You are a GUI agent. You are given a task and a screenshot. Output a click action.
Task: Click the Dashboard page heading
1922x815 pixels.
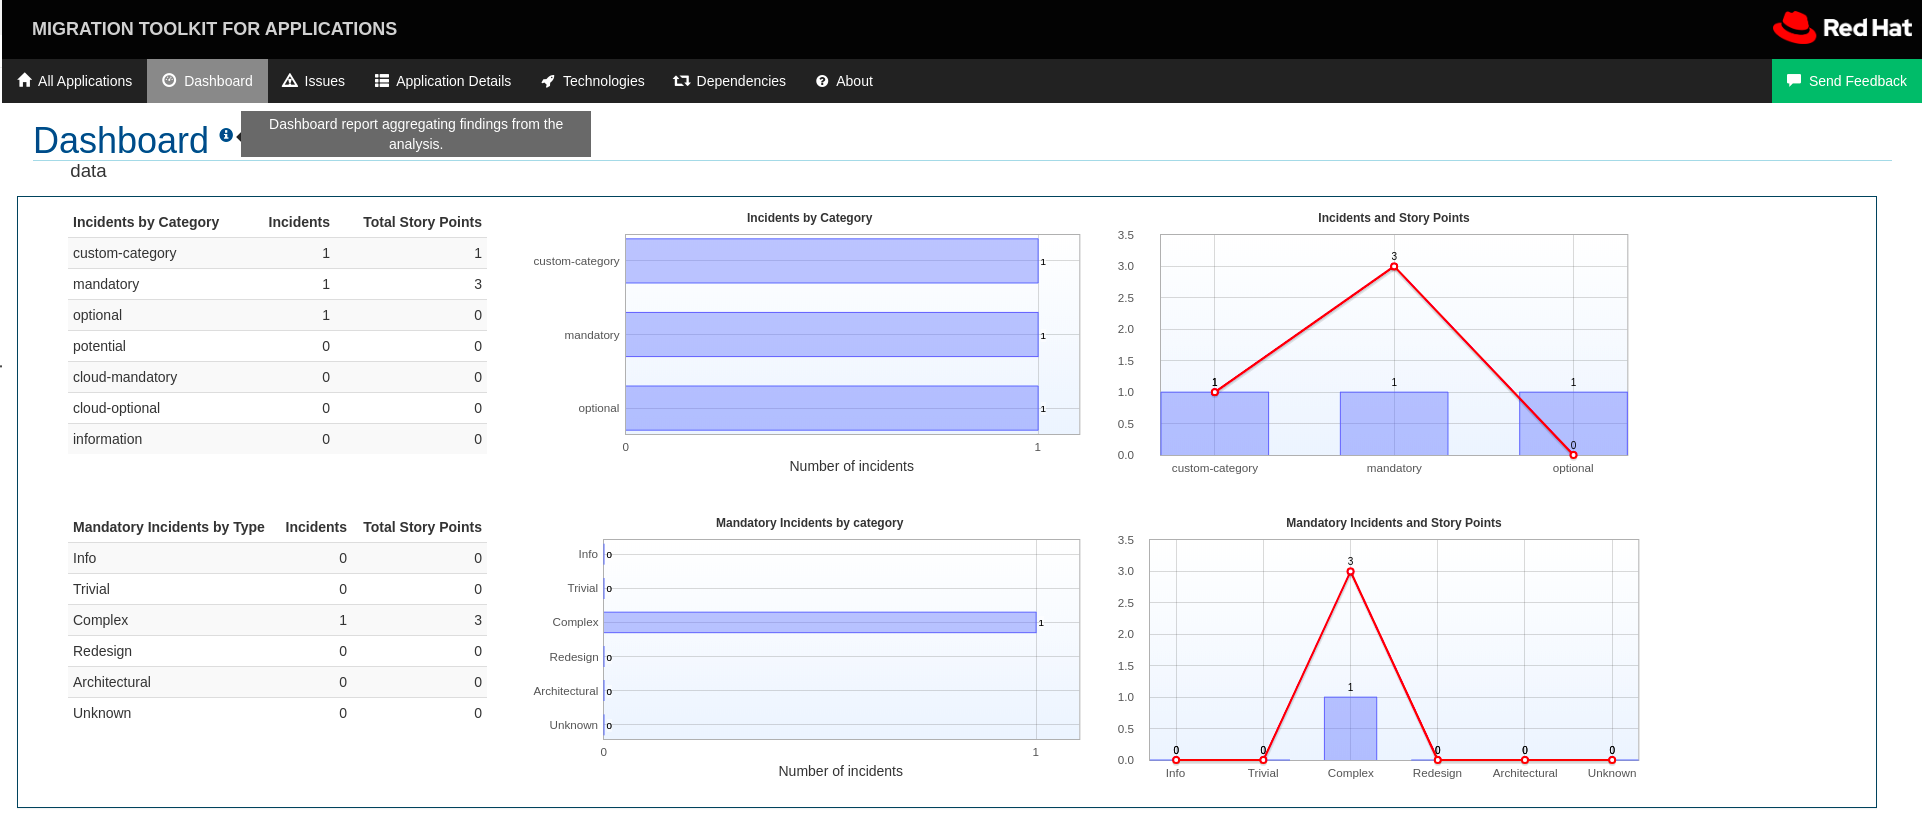click(121, 140)
